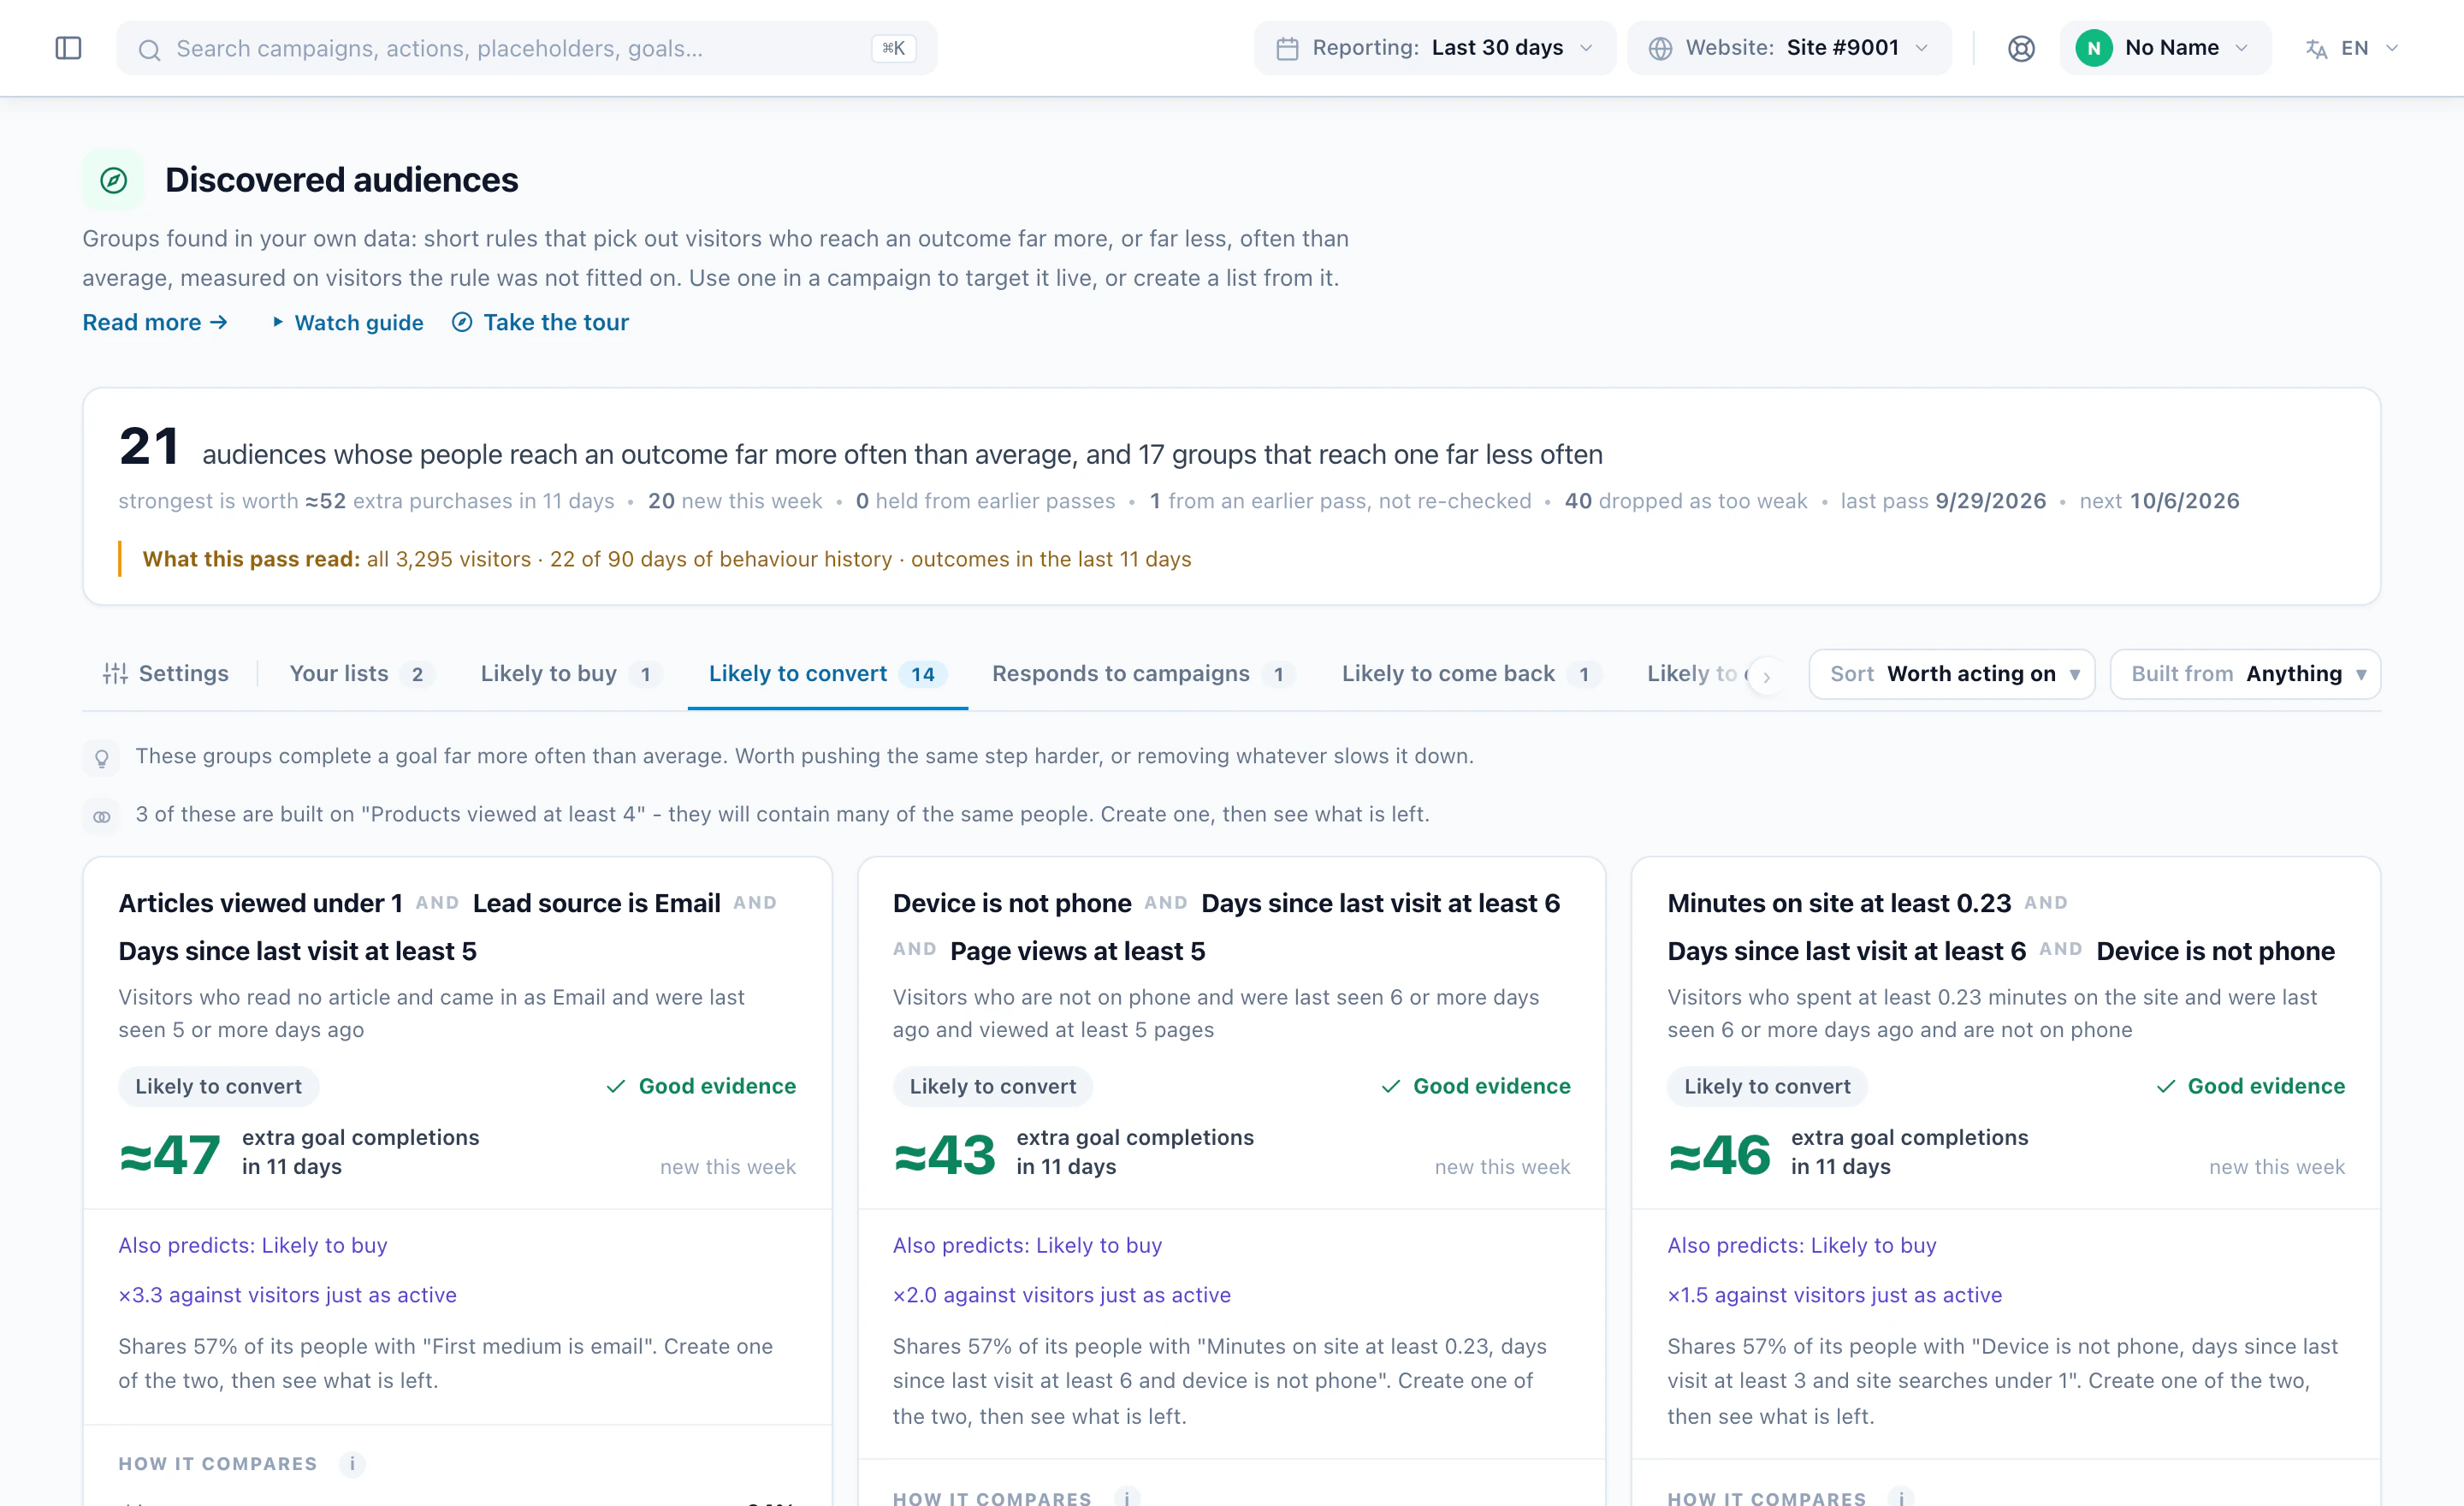Open the Website Site #9001 dropdown

click(x=1789, y=48)
